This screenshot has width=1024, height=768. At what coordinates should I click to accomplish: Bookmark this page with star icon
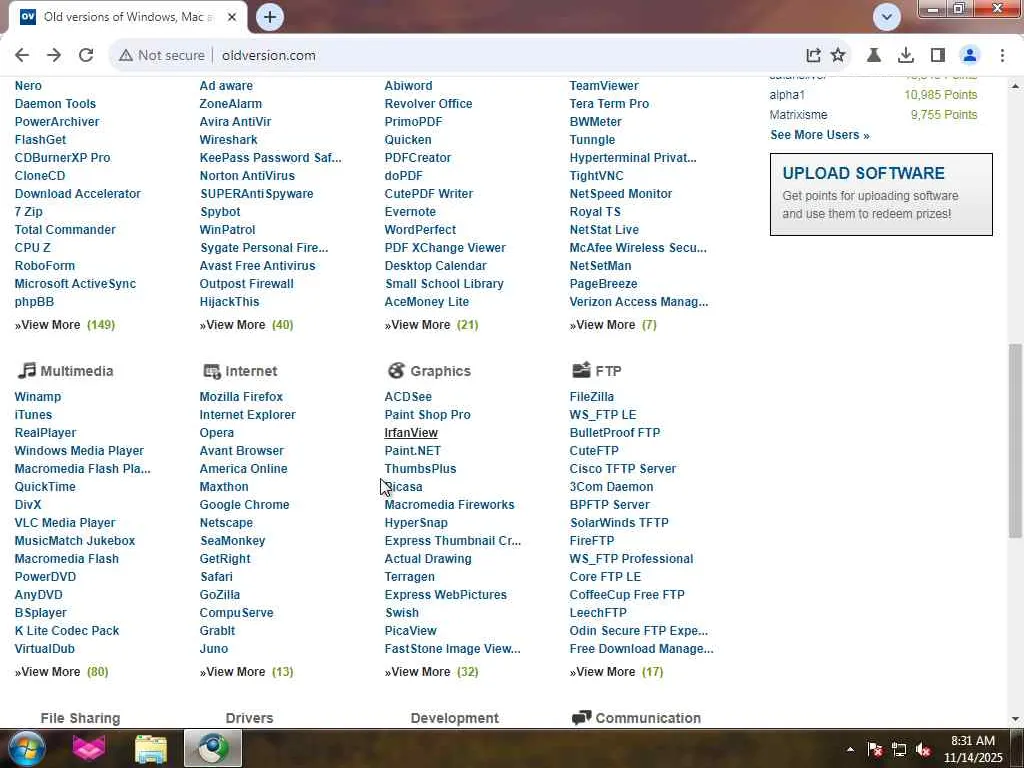[x=838, y=56]
